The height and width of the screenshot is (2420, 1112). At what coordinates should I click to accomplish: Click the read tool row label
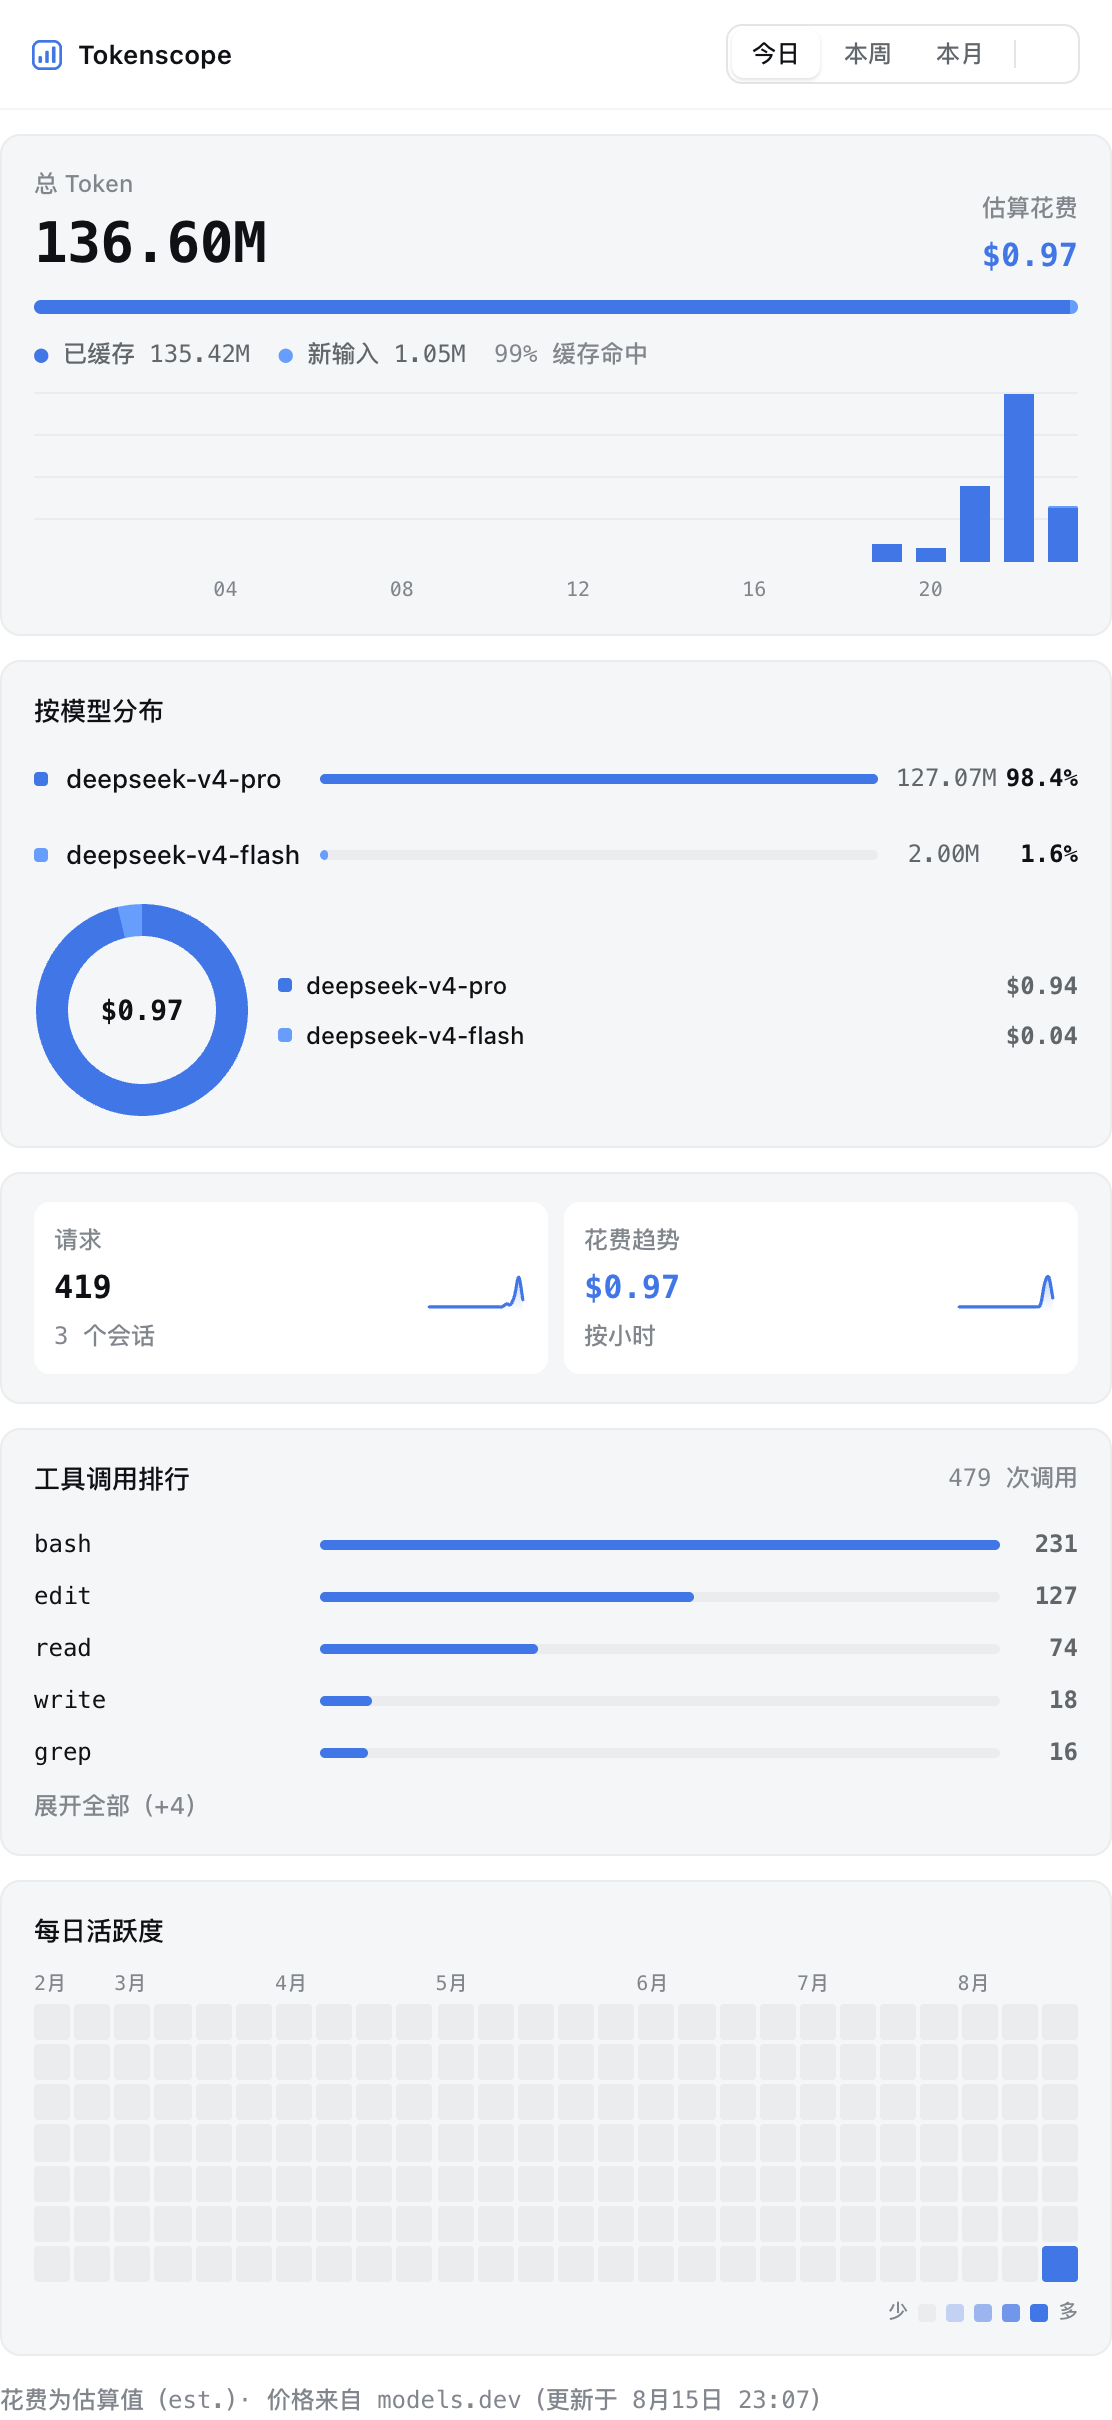coord(63,1648)
